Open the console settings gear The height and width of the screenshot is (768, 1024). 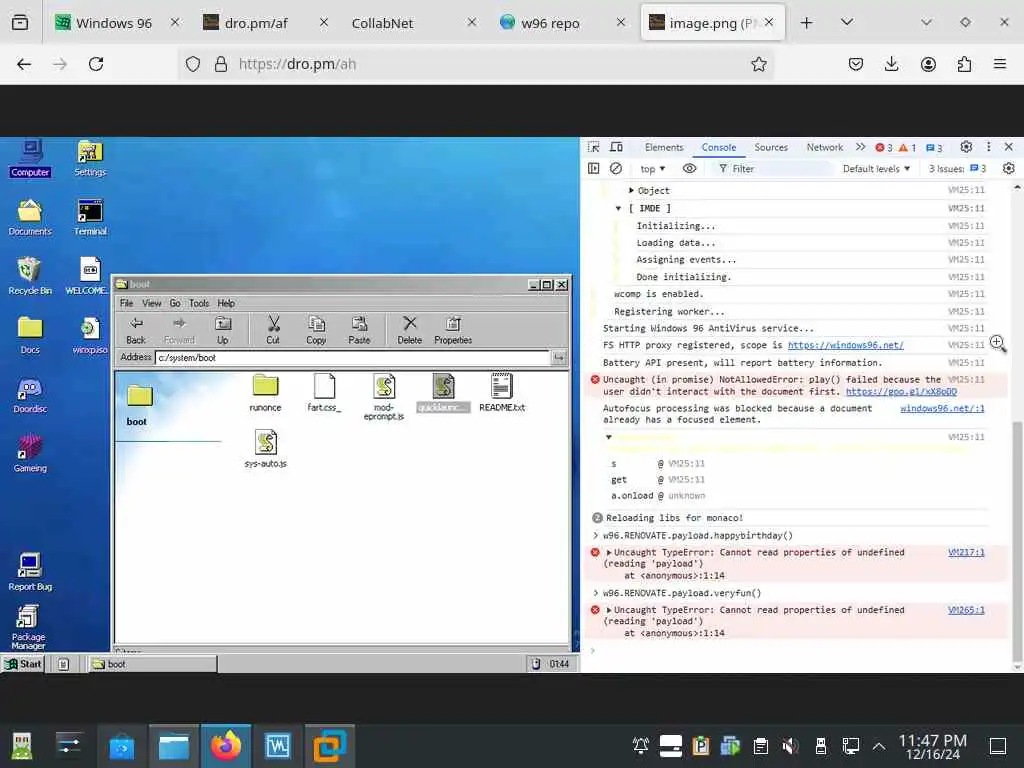click(1008, 168)
